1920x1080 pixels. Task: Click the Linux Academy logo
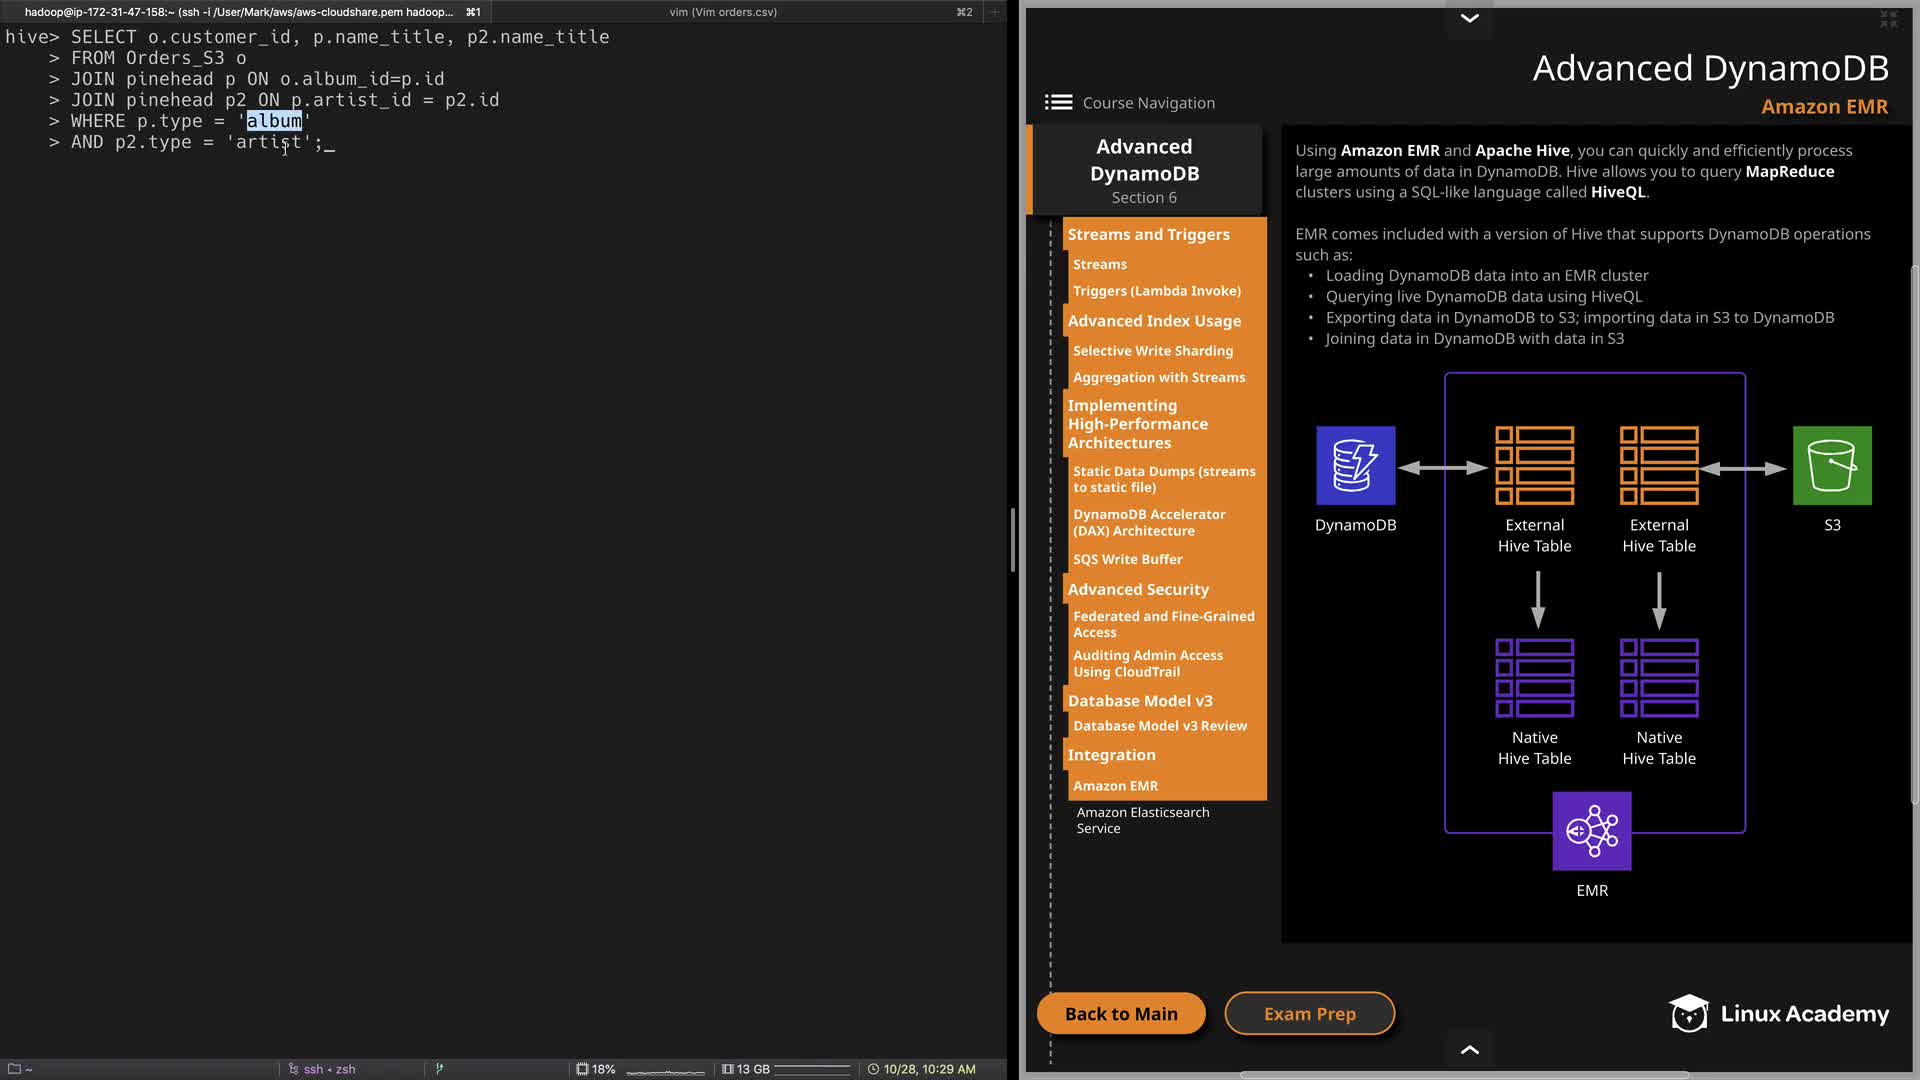point(1779,1013)
